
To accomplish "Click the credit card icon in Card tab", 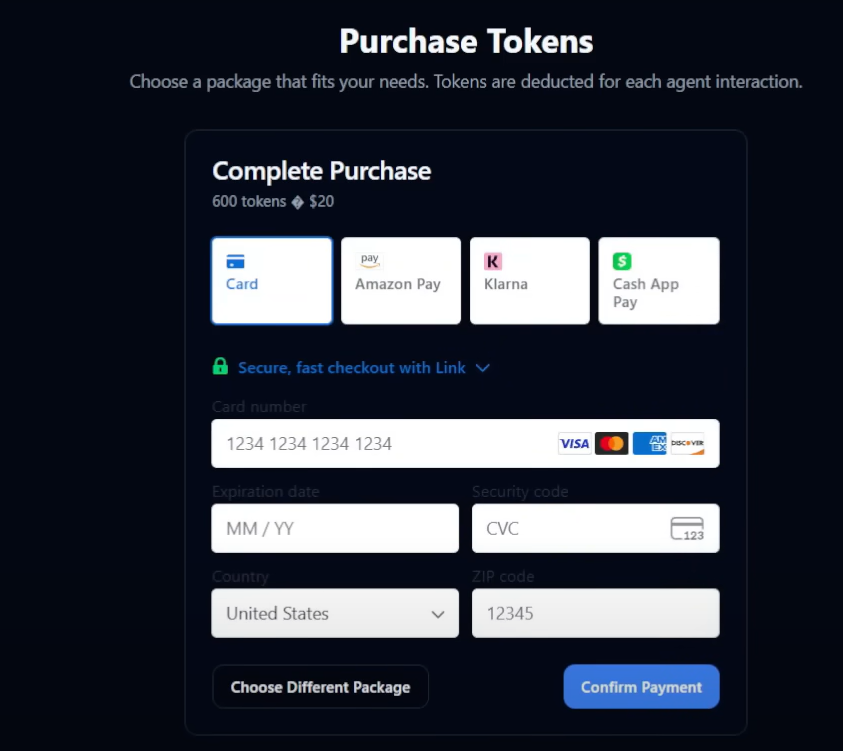I will 236,262.
